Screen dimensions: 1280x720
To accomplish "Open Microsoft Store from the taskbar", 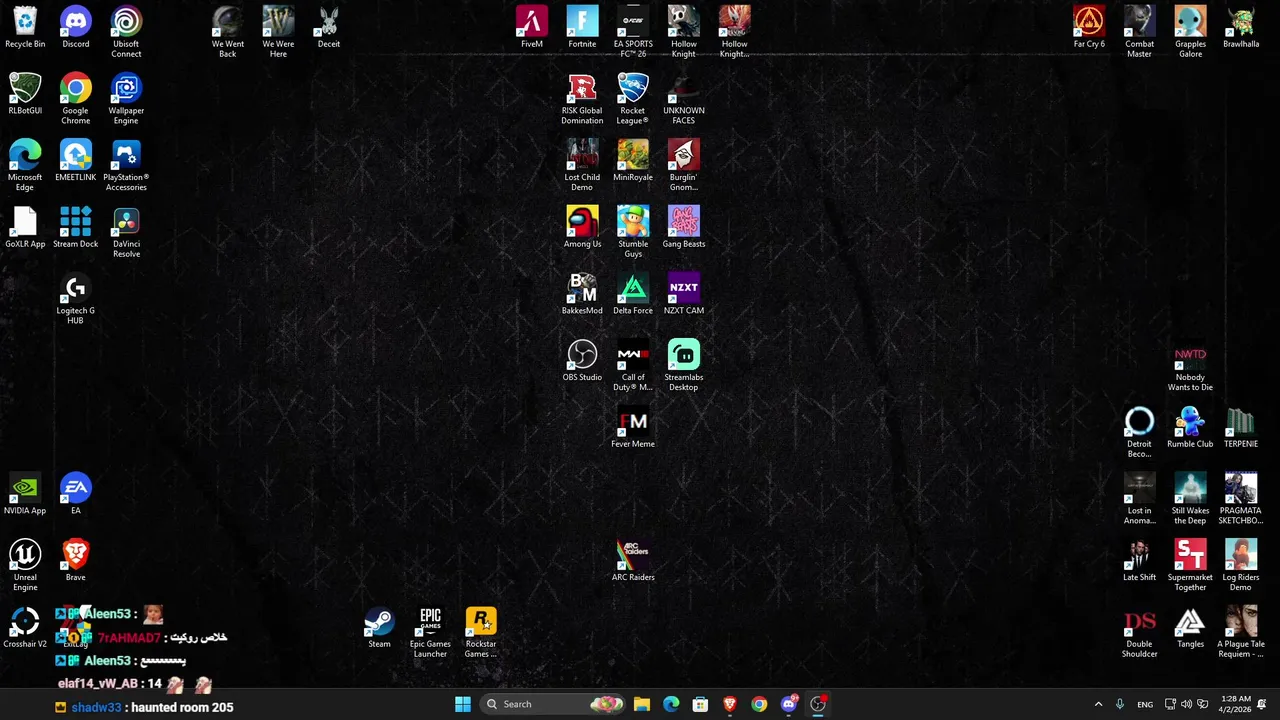I will 700,704.
